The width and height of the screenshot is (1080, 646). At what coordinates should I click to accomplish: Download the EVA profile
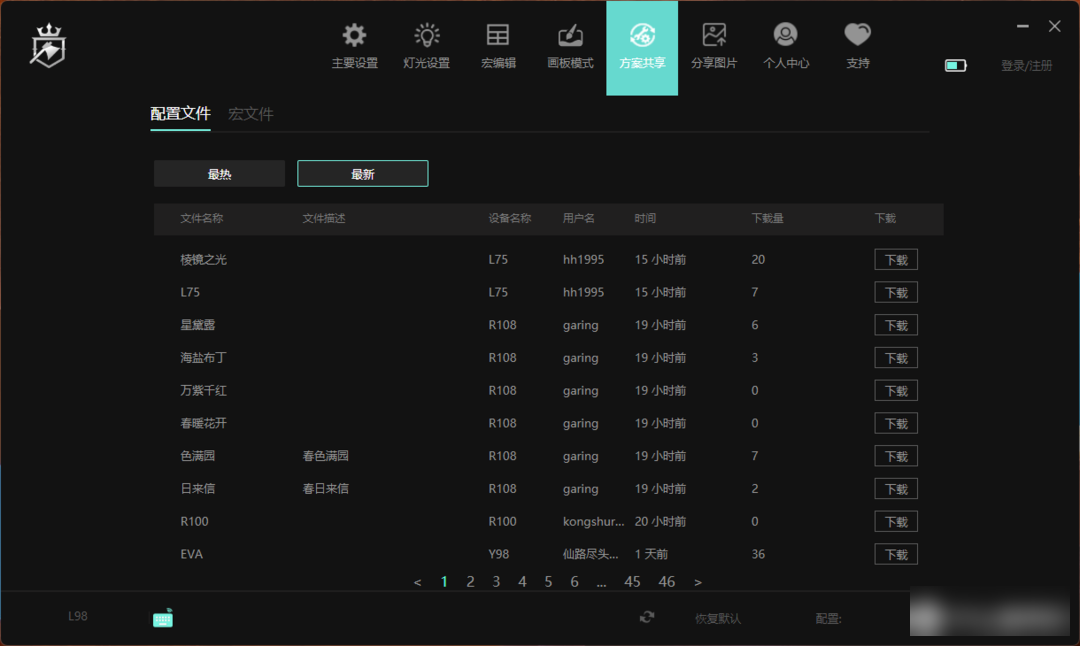(x=895, y=554)
